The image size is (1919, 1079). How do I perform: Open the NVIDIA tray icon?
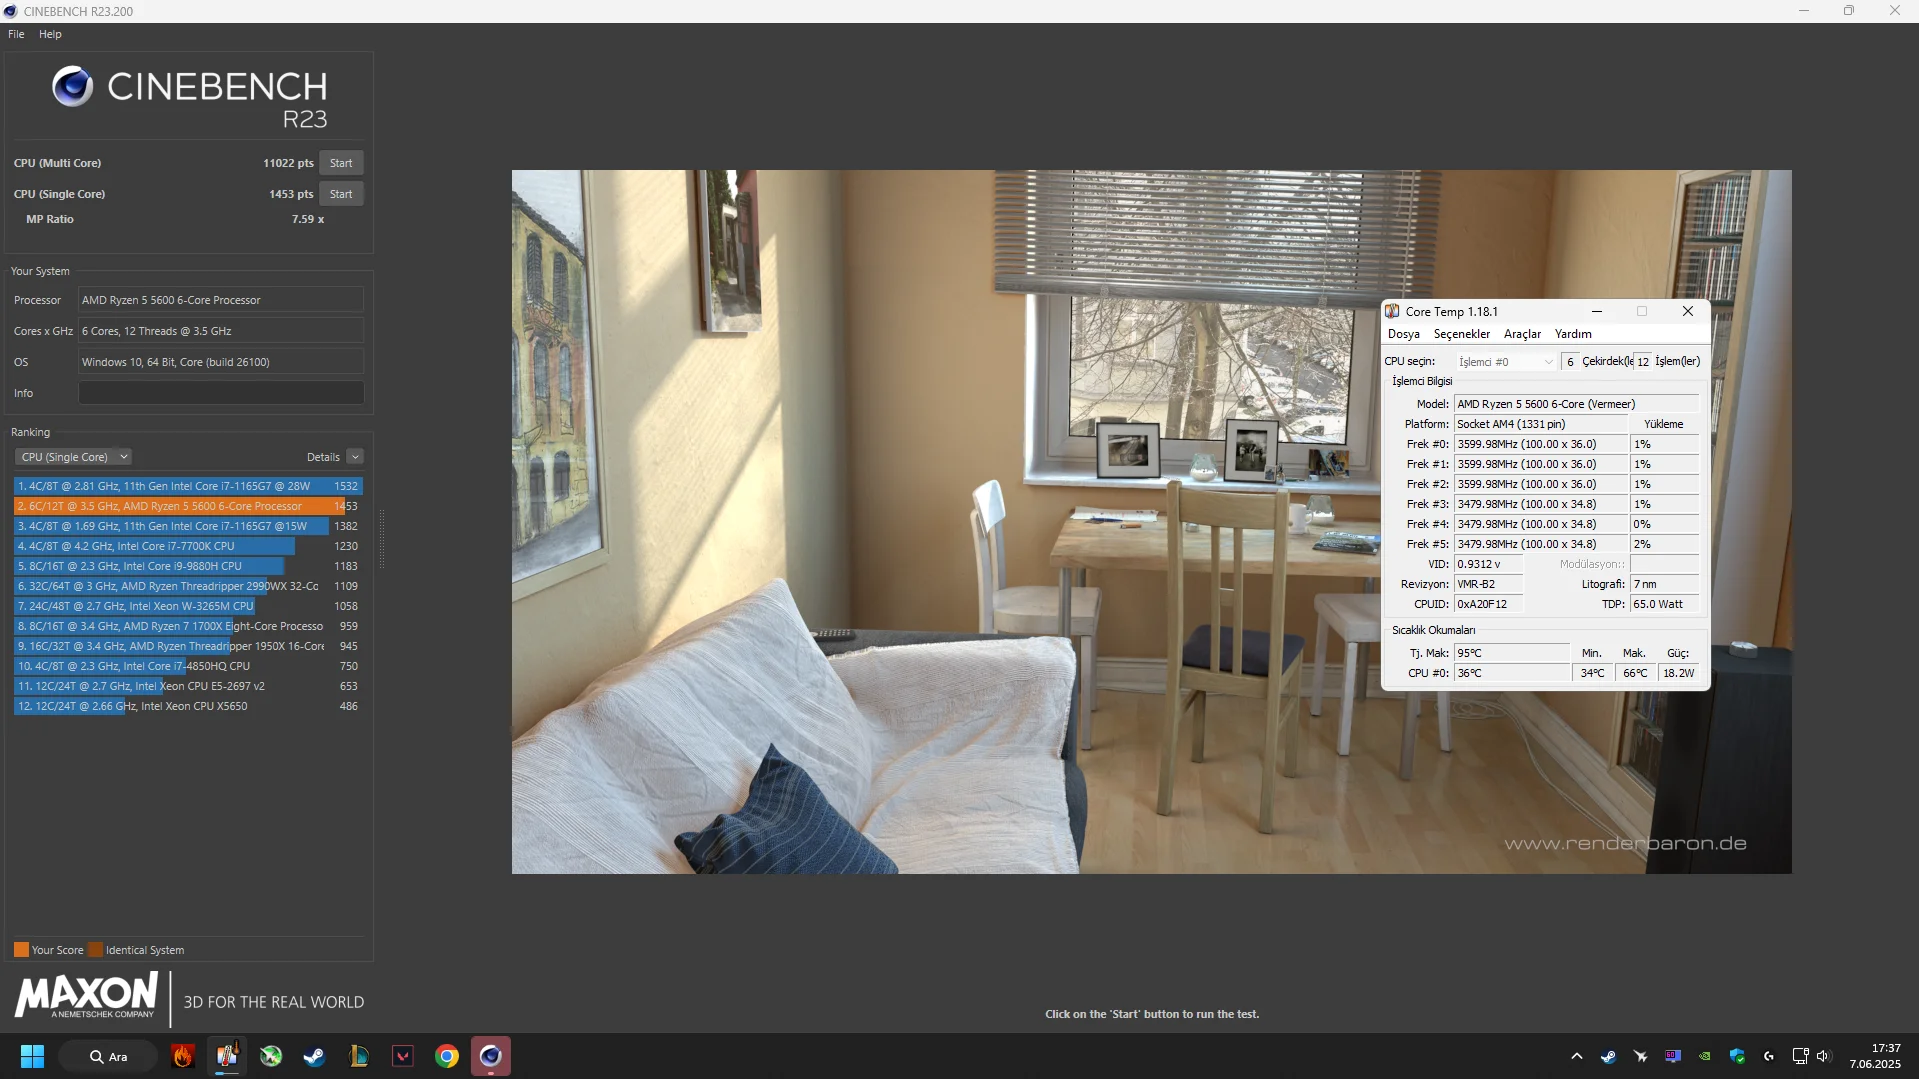(x=1704, y=1056)
